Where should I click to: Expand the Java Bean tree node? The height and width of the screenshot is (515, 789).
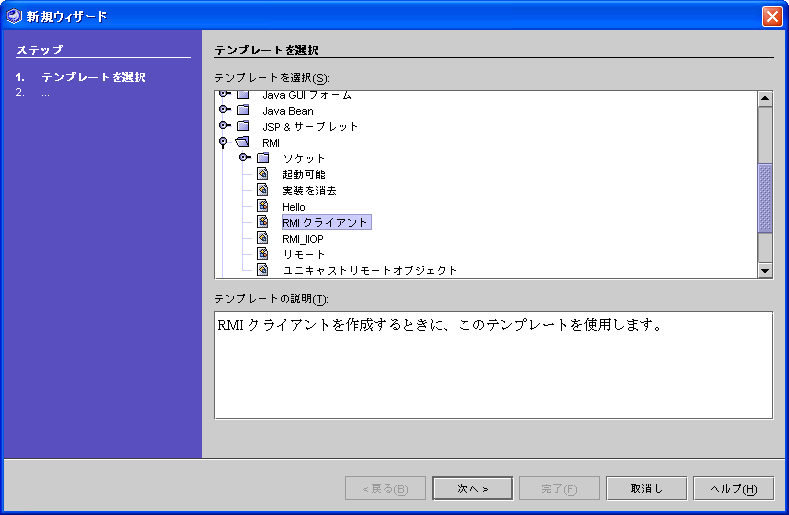(x=225, y=111)
